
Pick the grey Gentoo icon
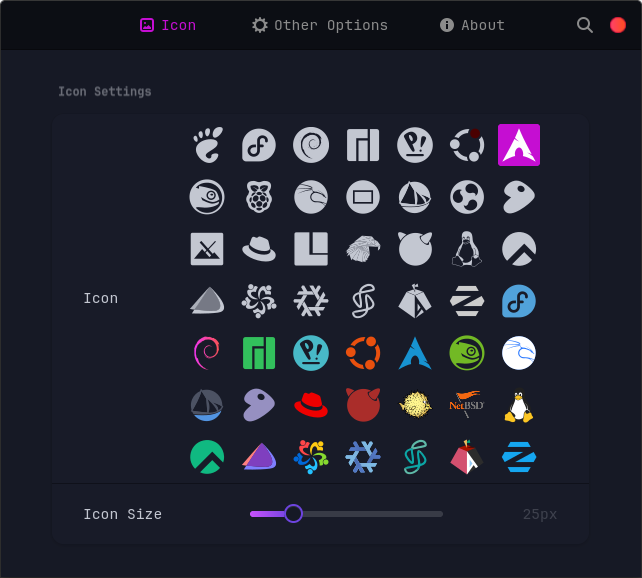click(x=519, y=197)
